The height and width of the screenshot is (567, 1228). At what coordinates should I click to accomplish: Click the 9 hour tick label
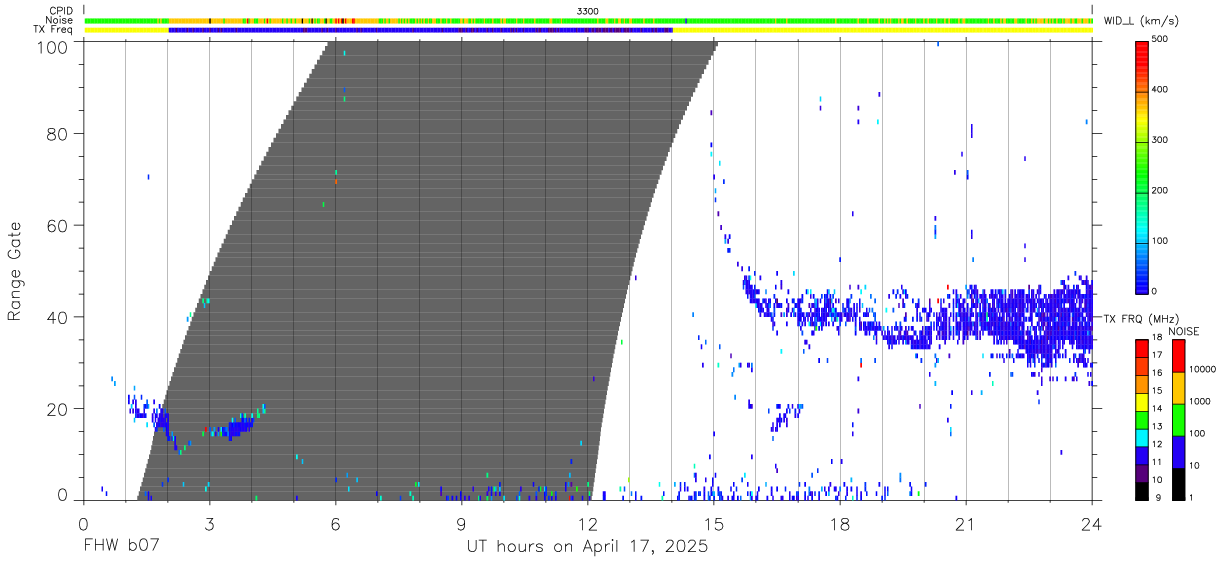[x=461, y=524]
